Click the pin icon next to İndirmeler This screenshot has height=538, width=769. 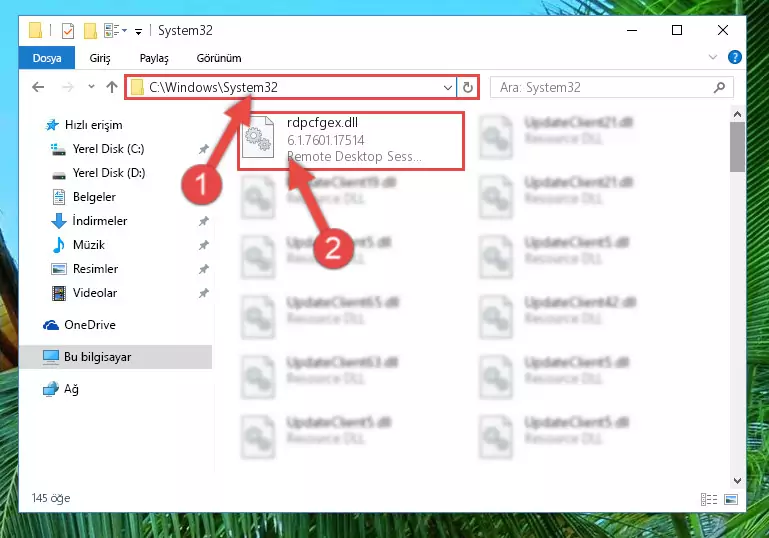click(x=204, y=221)
